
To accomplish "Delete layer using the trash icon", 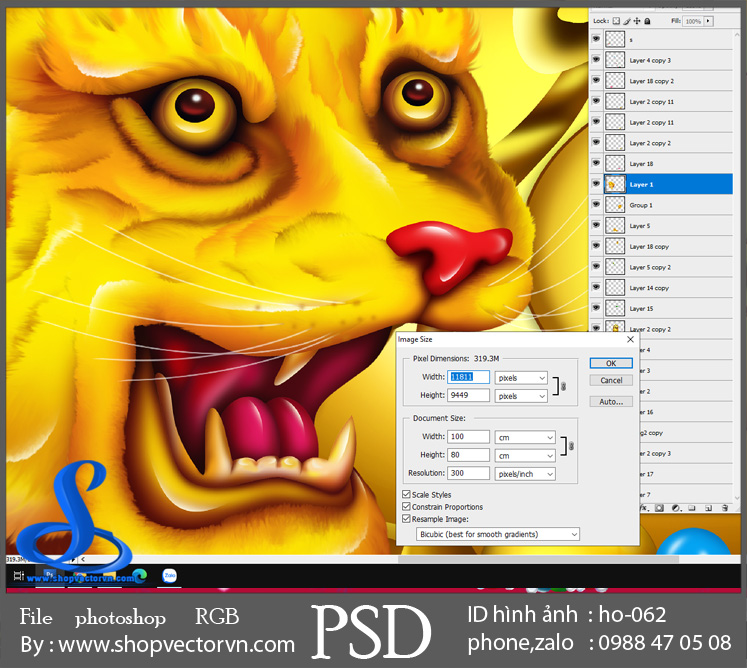I will (725, 508).
